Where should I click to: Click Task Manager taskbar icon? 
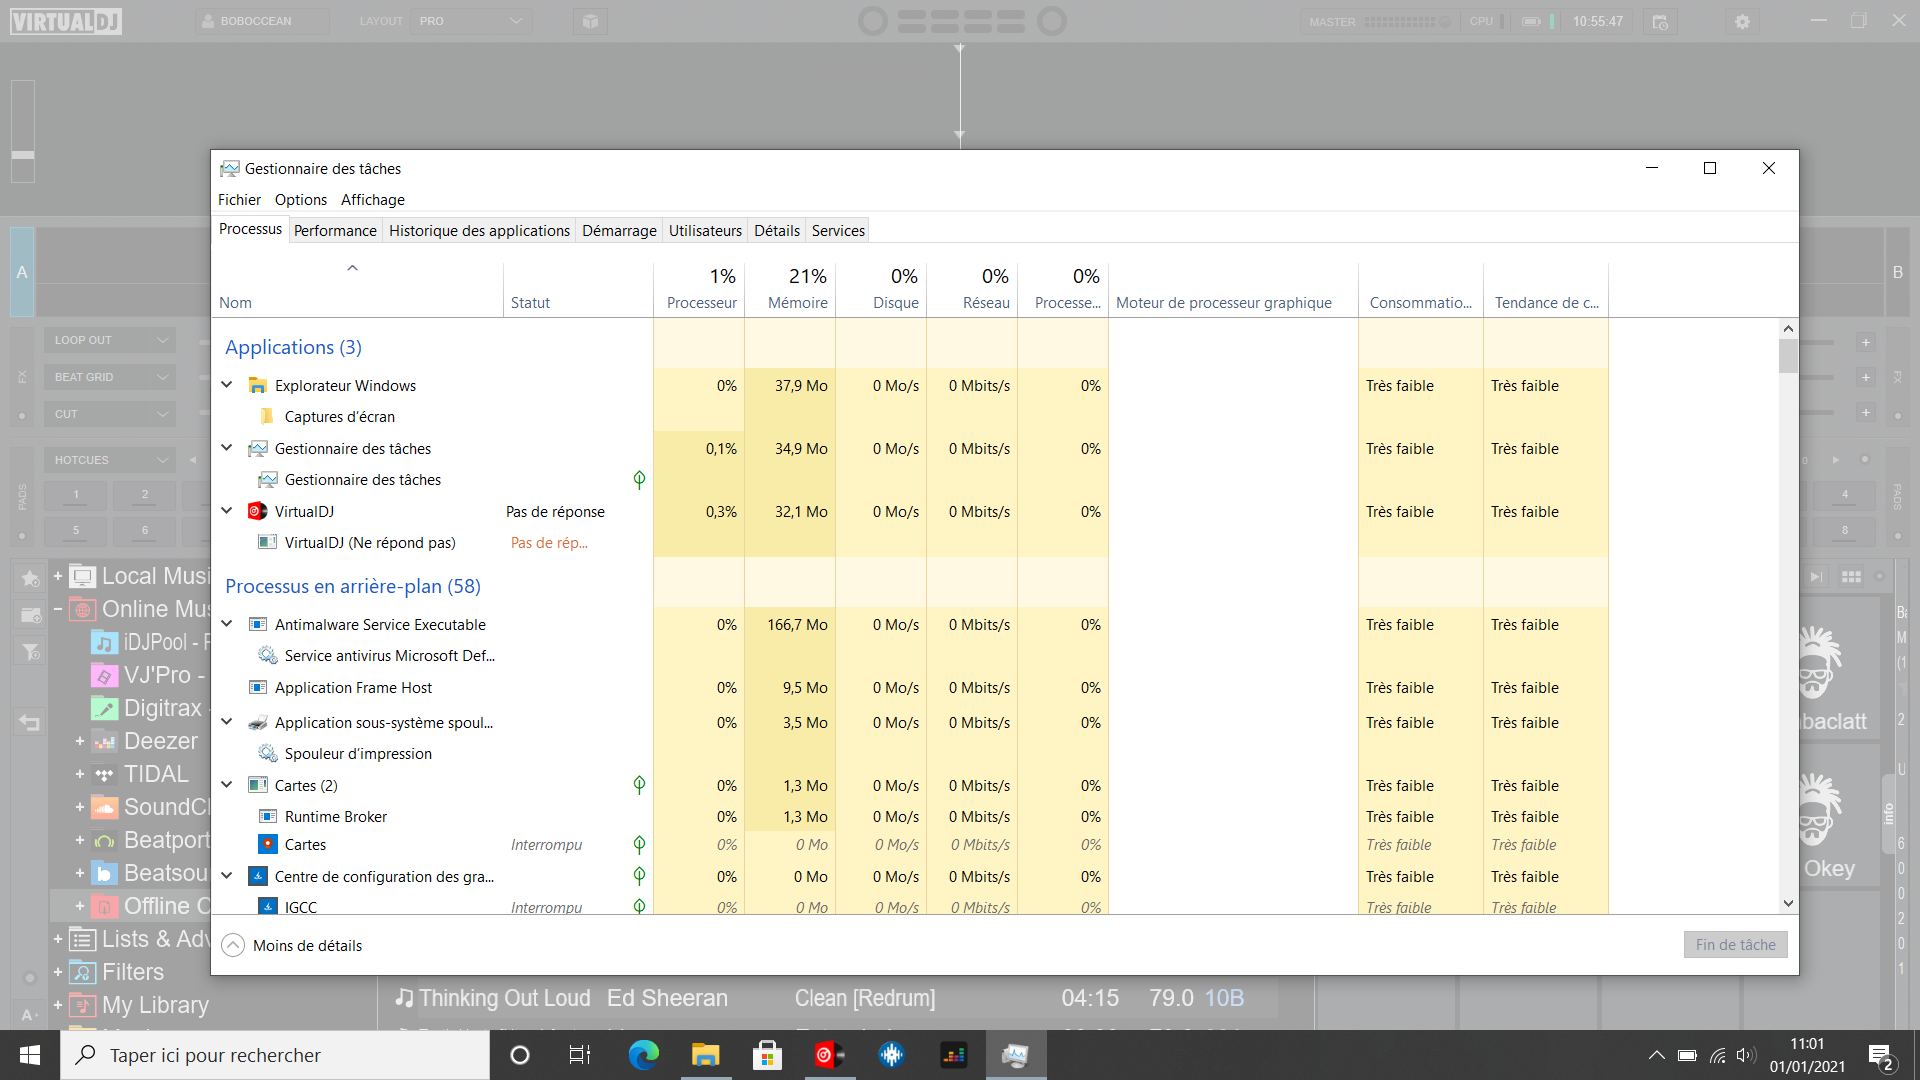[1015, 1055]
